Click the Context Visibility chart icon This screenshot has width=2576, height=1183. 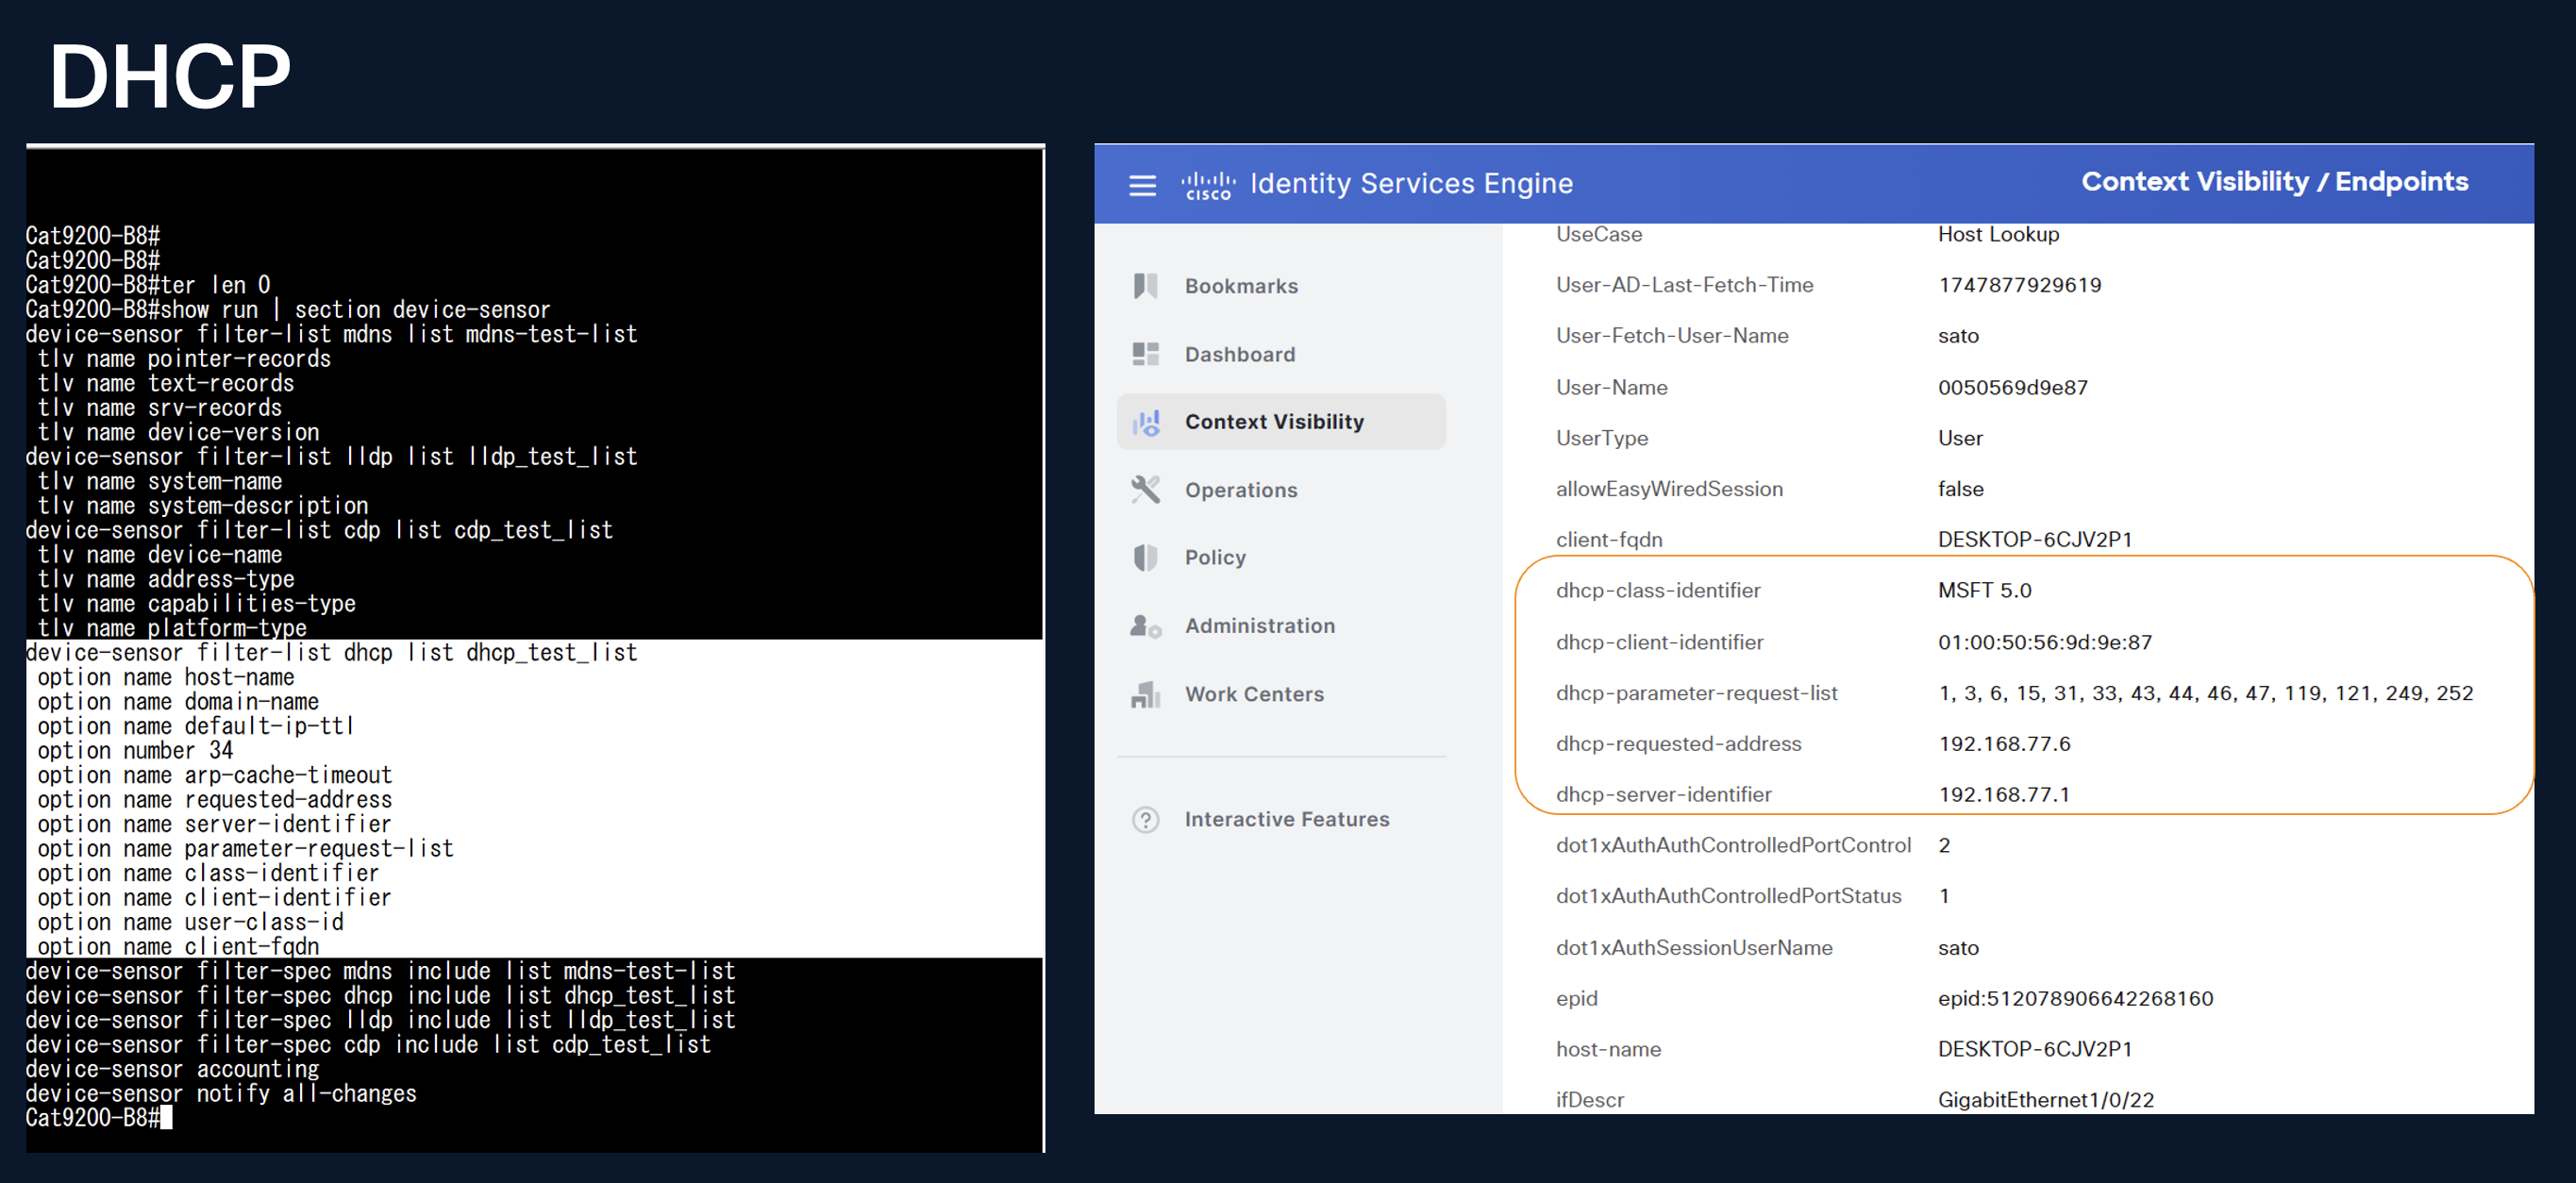pyautogui.click(x=1146, y=422)
